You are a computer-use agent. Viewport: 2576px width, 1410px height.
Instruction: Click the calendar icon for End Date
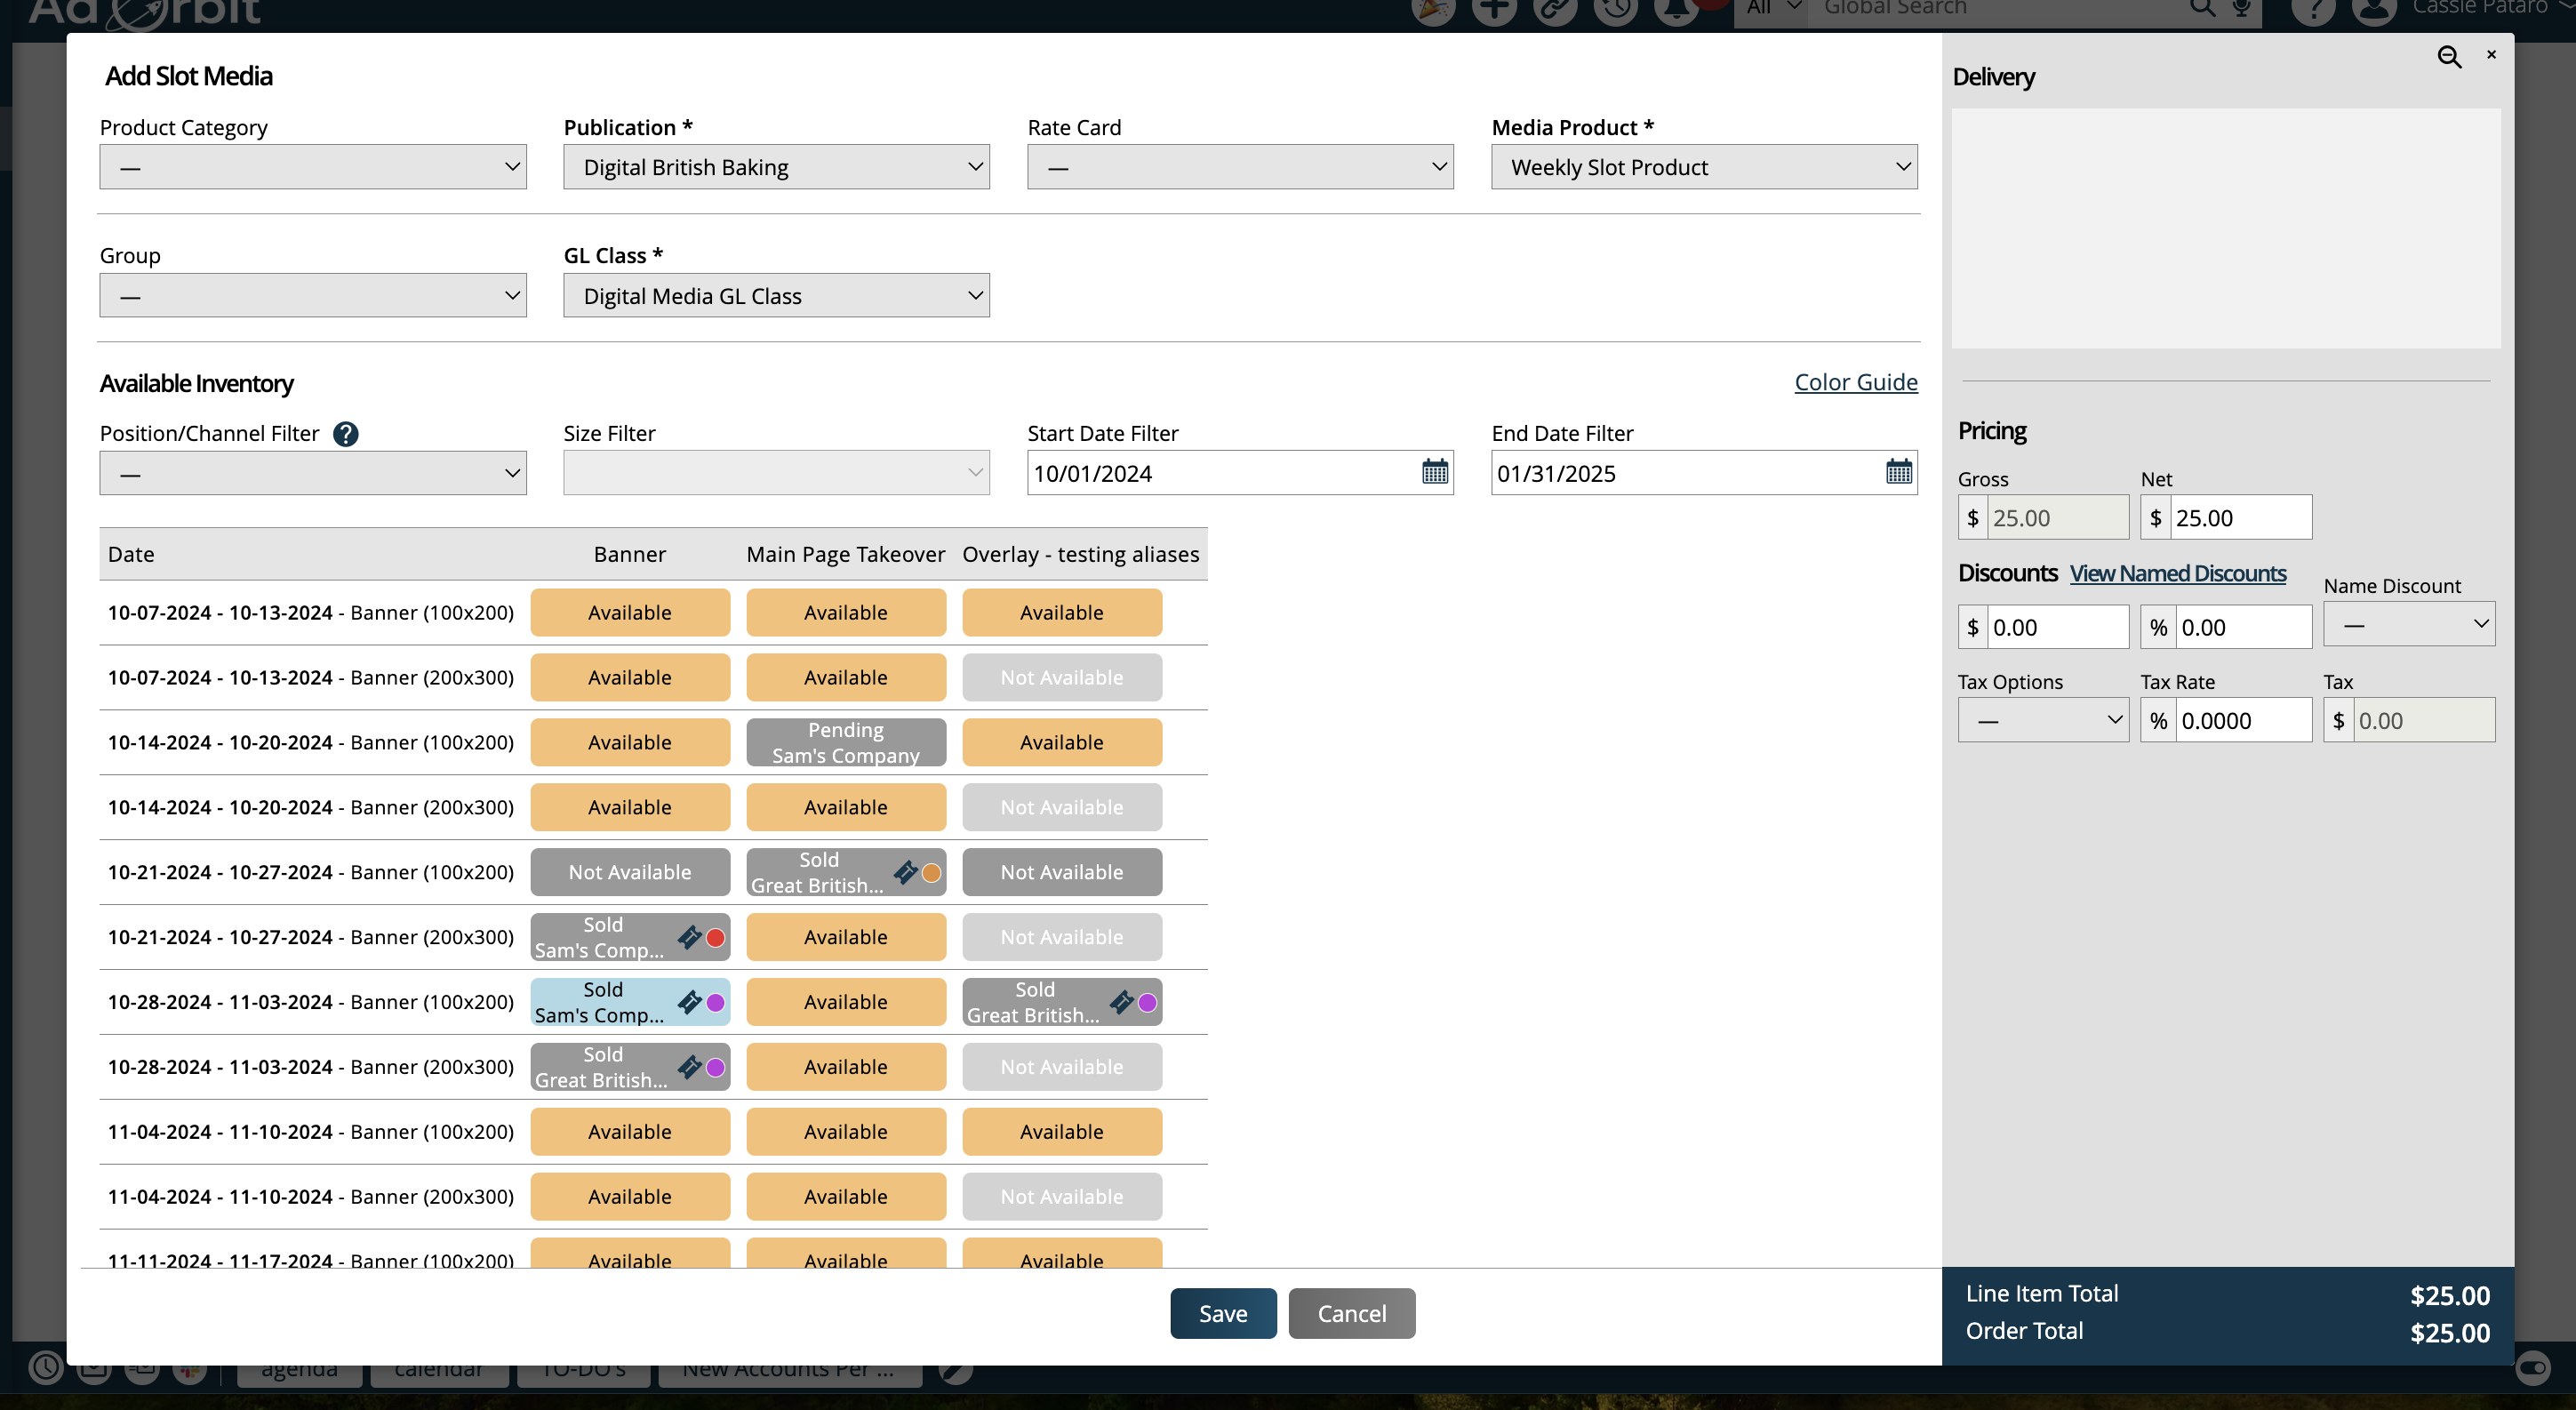point(1899,470)
